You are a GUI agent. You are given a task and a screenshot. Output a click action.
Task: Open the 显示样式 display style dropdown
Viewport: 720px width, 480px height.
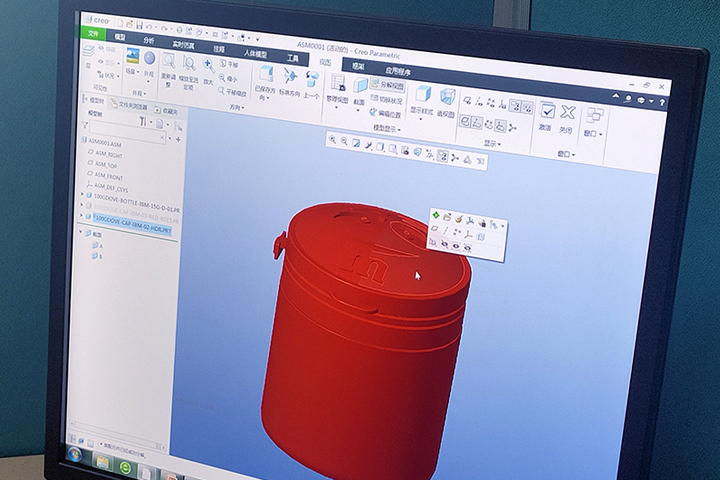(x=421, y=97)
